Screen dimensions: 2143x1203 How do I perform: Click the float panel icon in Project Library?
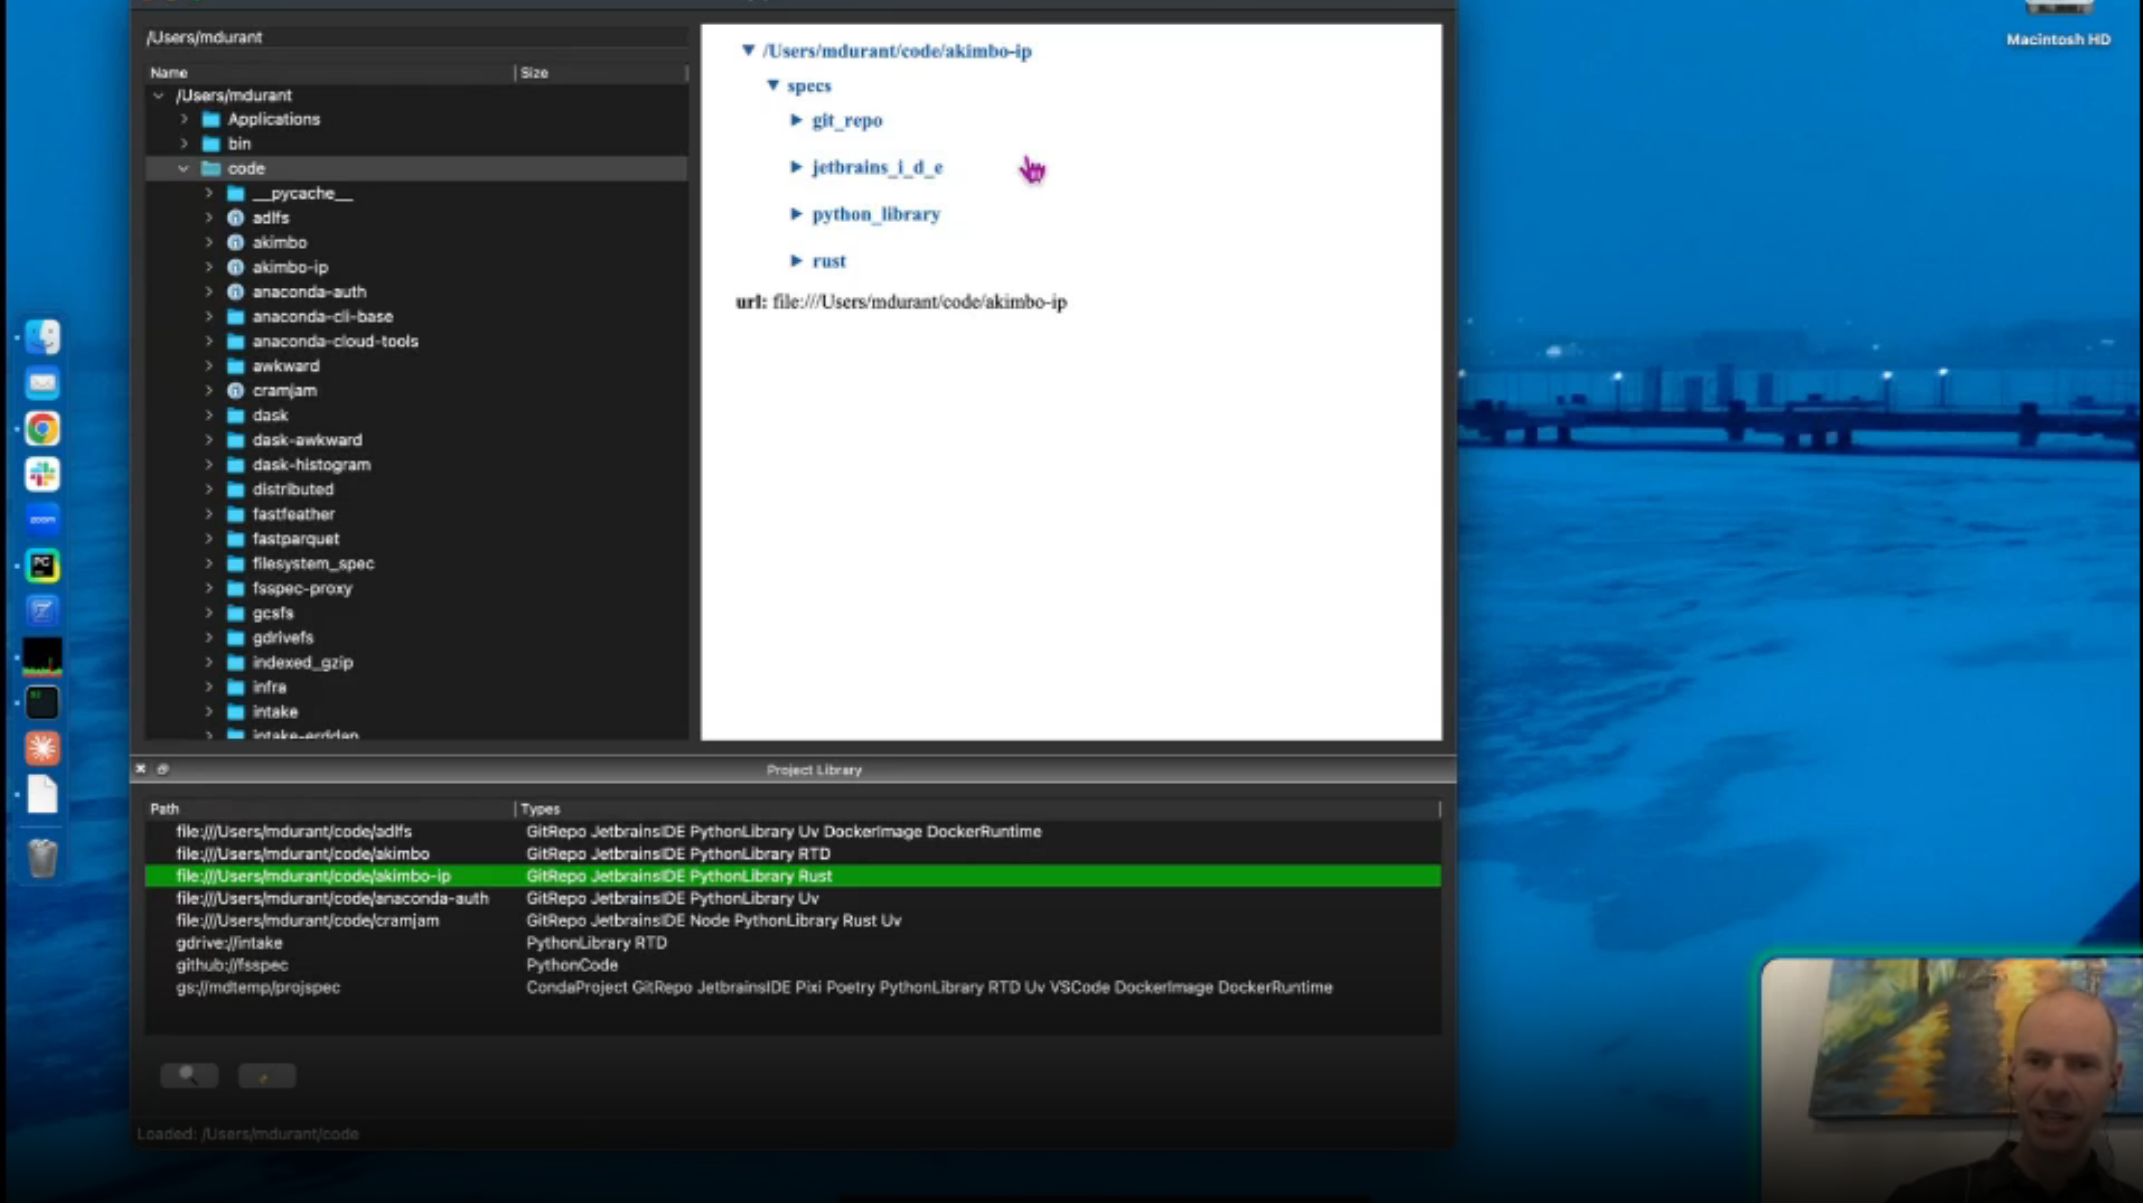pos(163,769)
